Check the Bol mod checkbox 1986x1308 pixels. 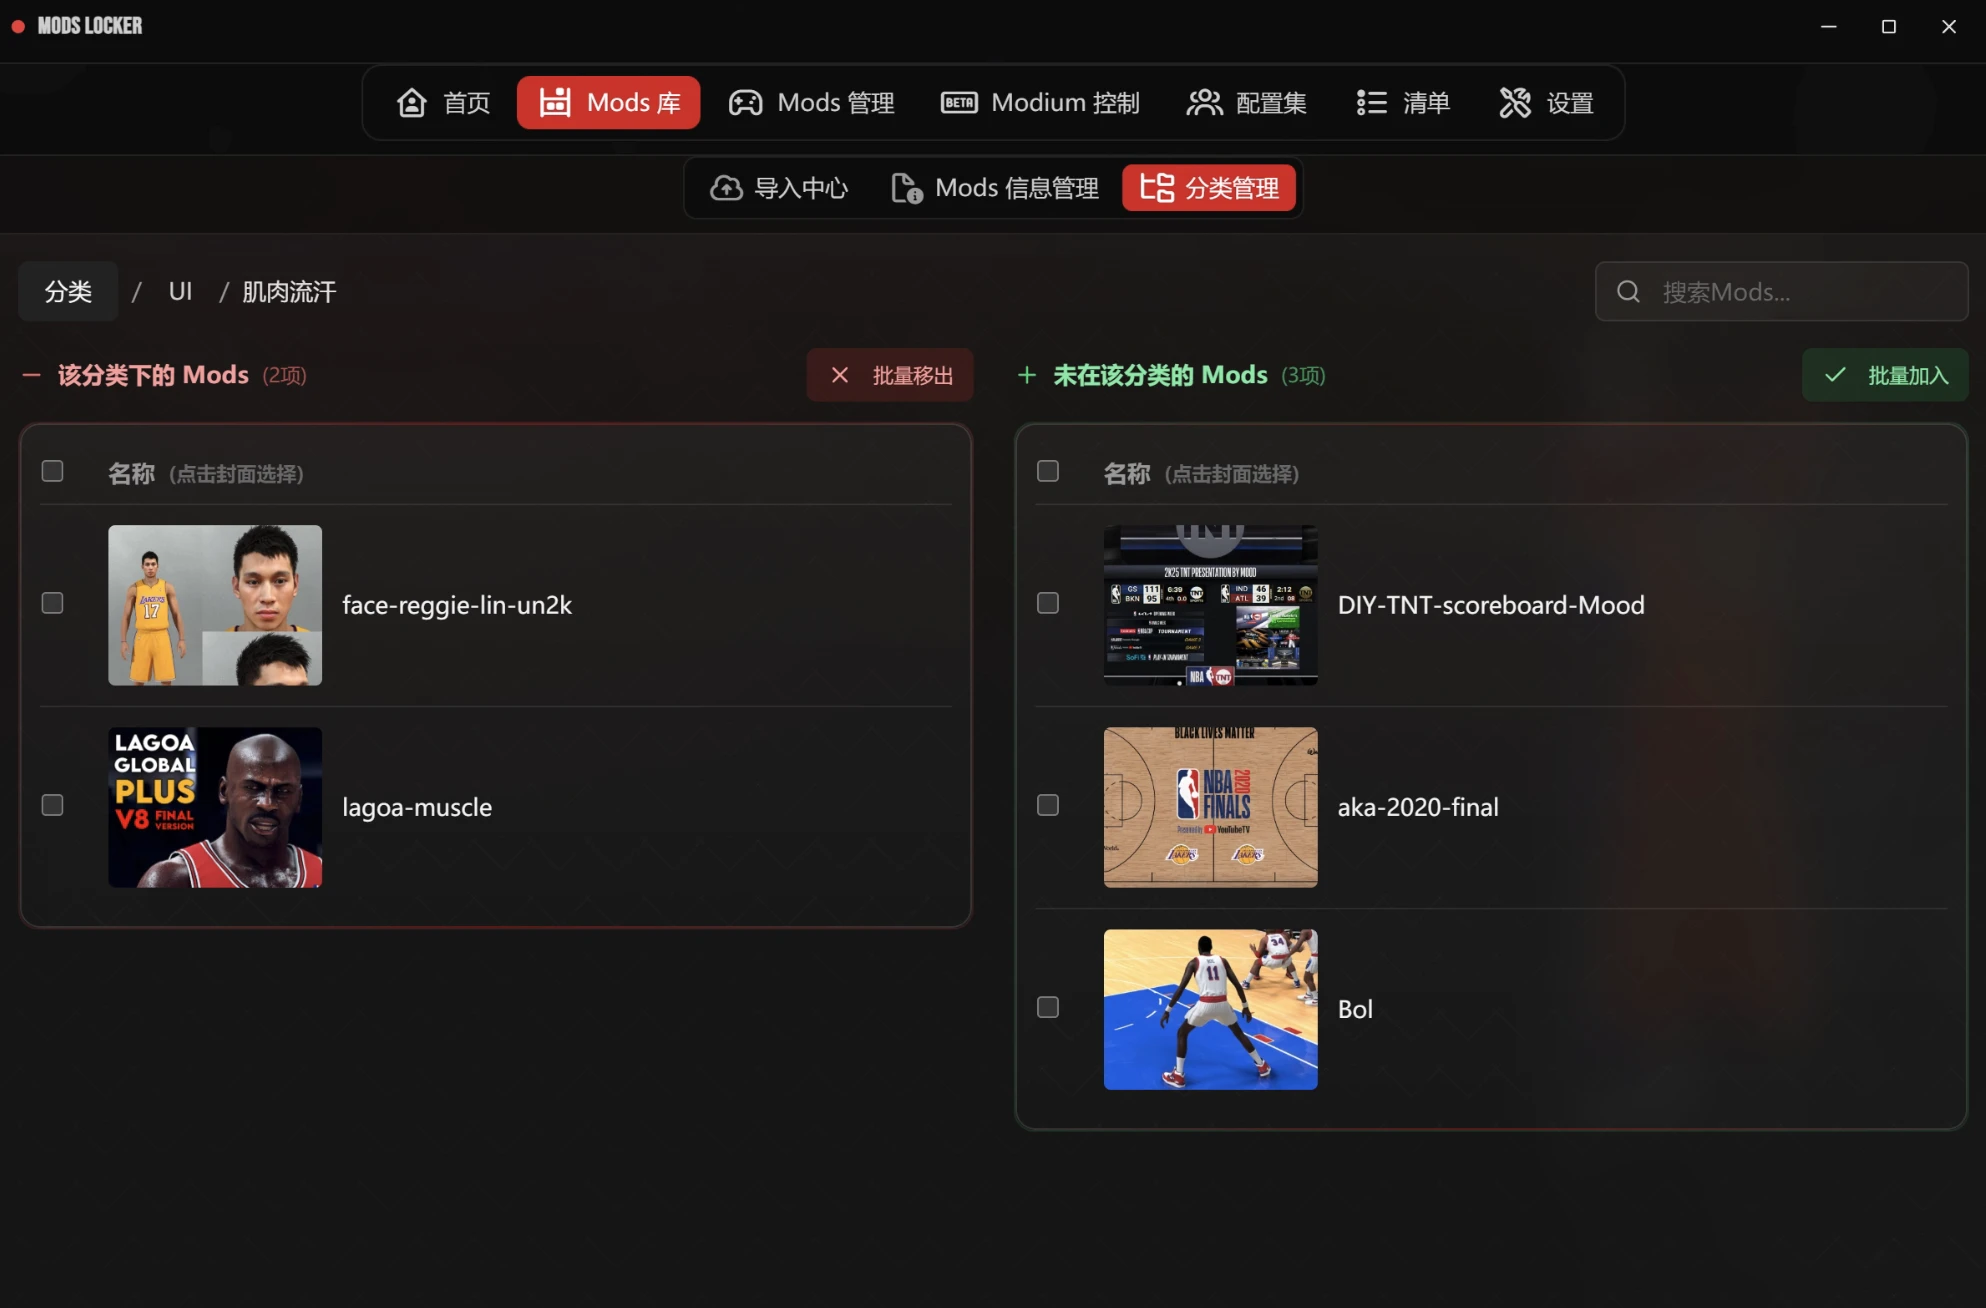(x=1048, y=1007)
